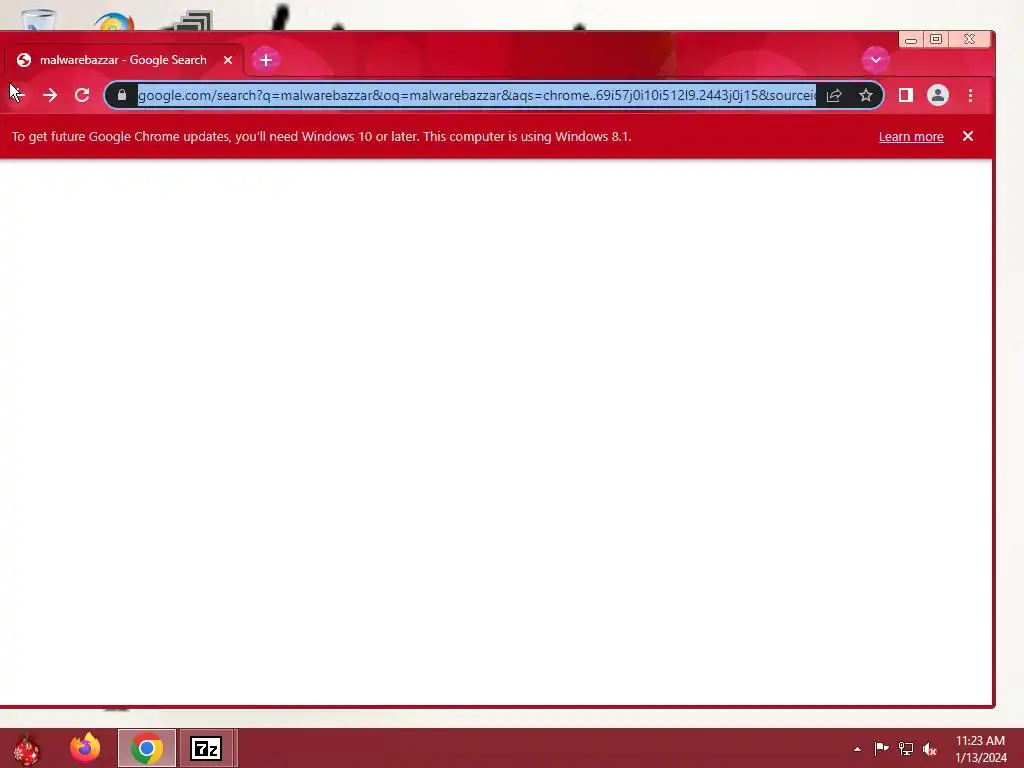Click the address bar URL field
The image size is (1024, 768).
coord(477,95)
